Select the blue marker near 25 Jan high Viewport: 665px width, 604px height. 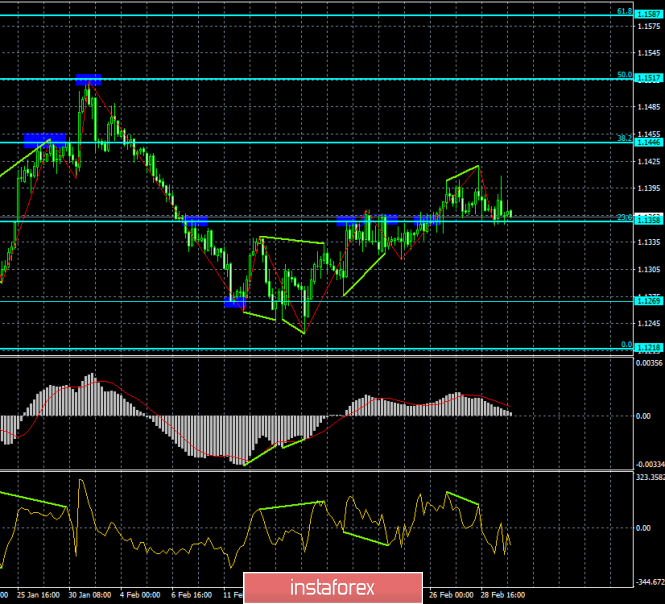pyautogui.click(x=44, y=139)
